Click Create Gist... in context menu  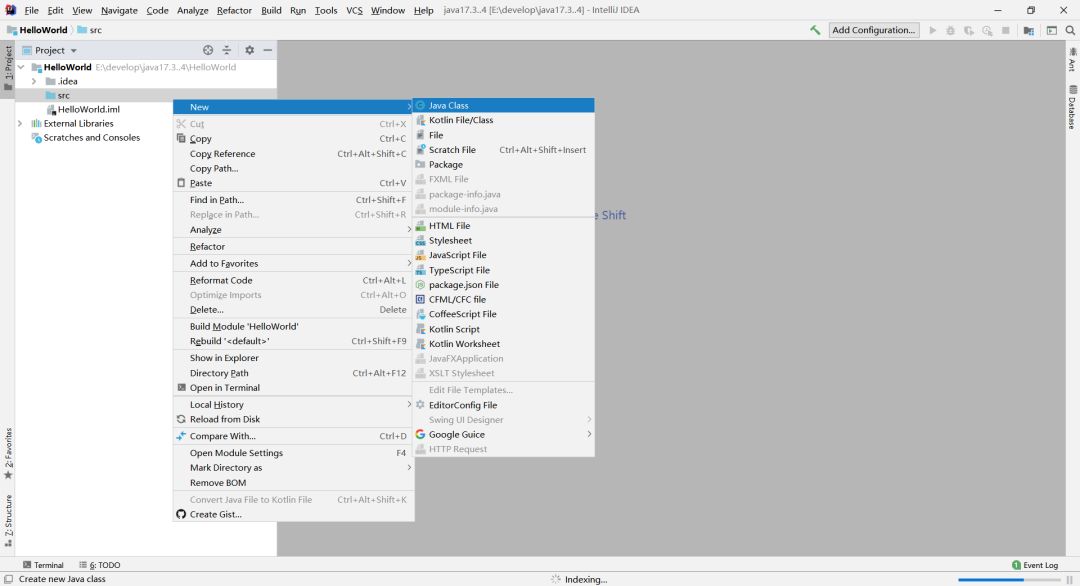tap(293, 514)
